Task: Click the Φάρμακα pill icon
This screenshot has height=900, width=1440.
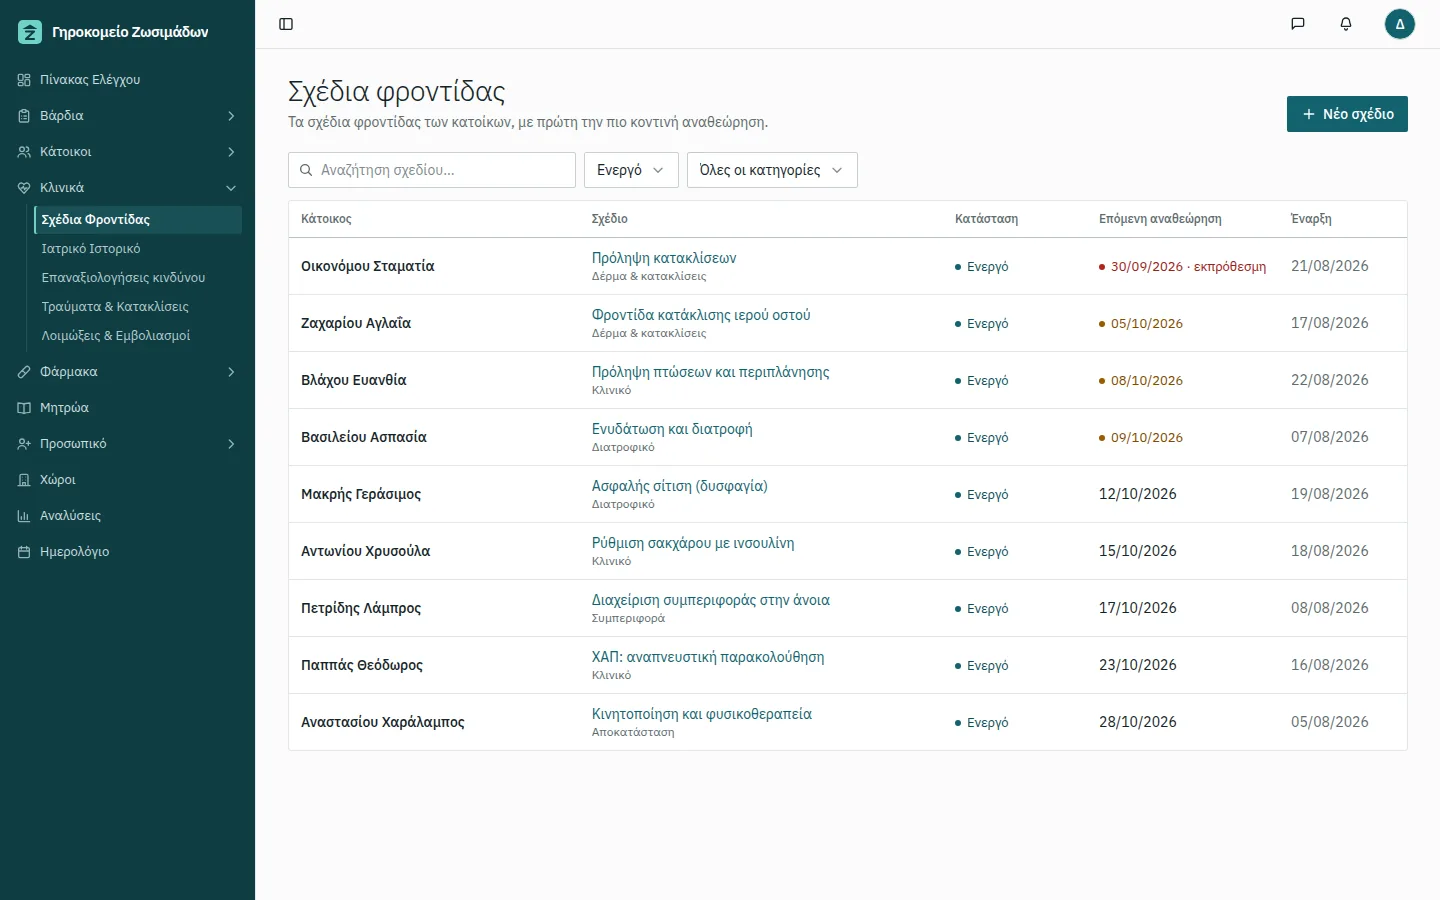Action: click(x=24, y=372)
